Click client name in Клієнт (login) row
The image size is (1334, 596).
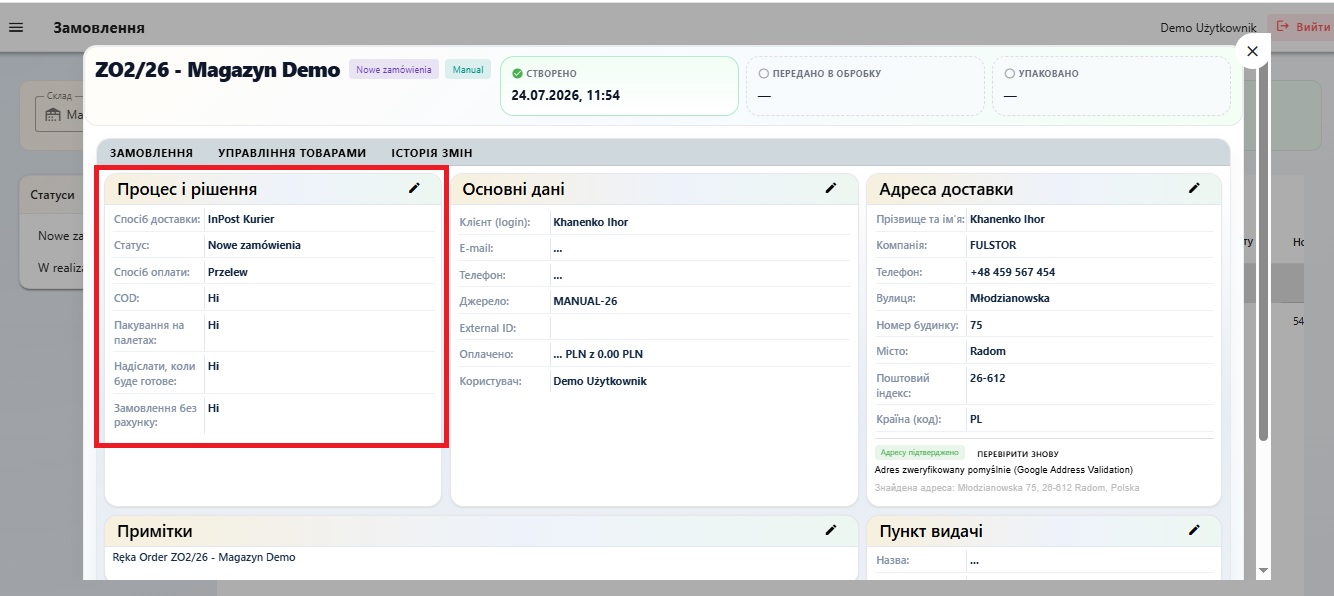pyautogui.click(x=591, y=222)
